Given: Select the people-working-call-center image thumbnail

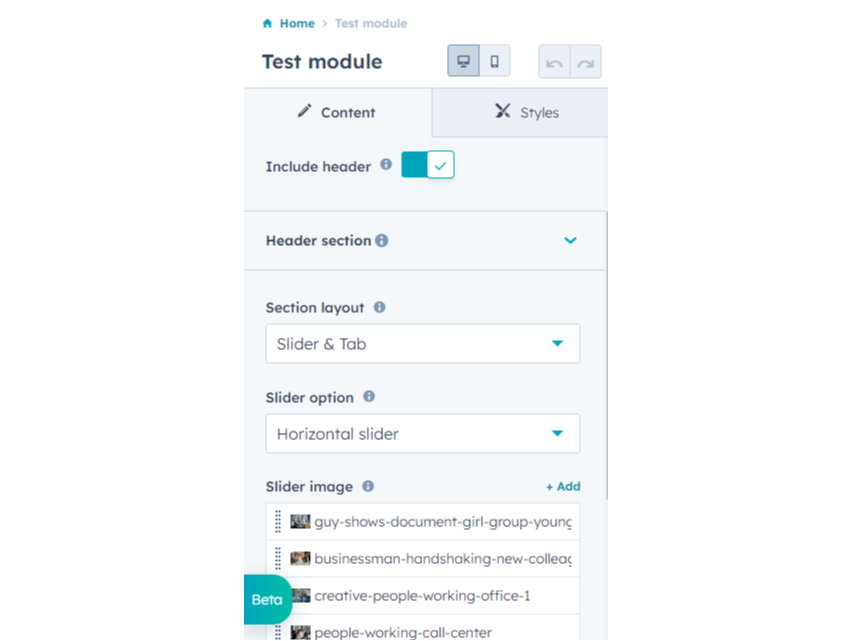Looking at the screenshot, I should pos(300,632).
